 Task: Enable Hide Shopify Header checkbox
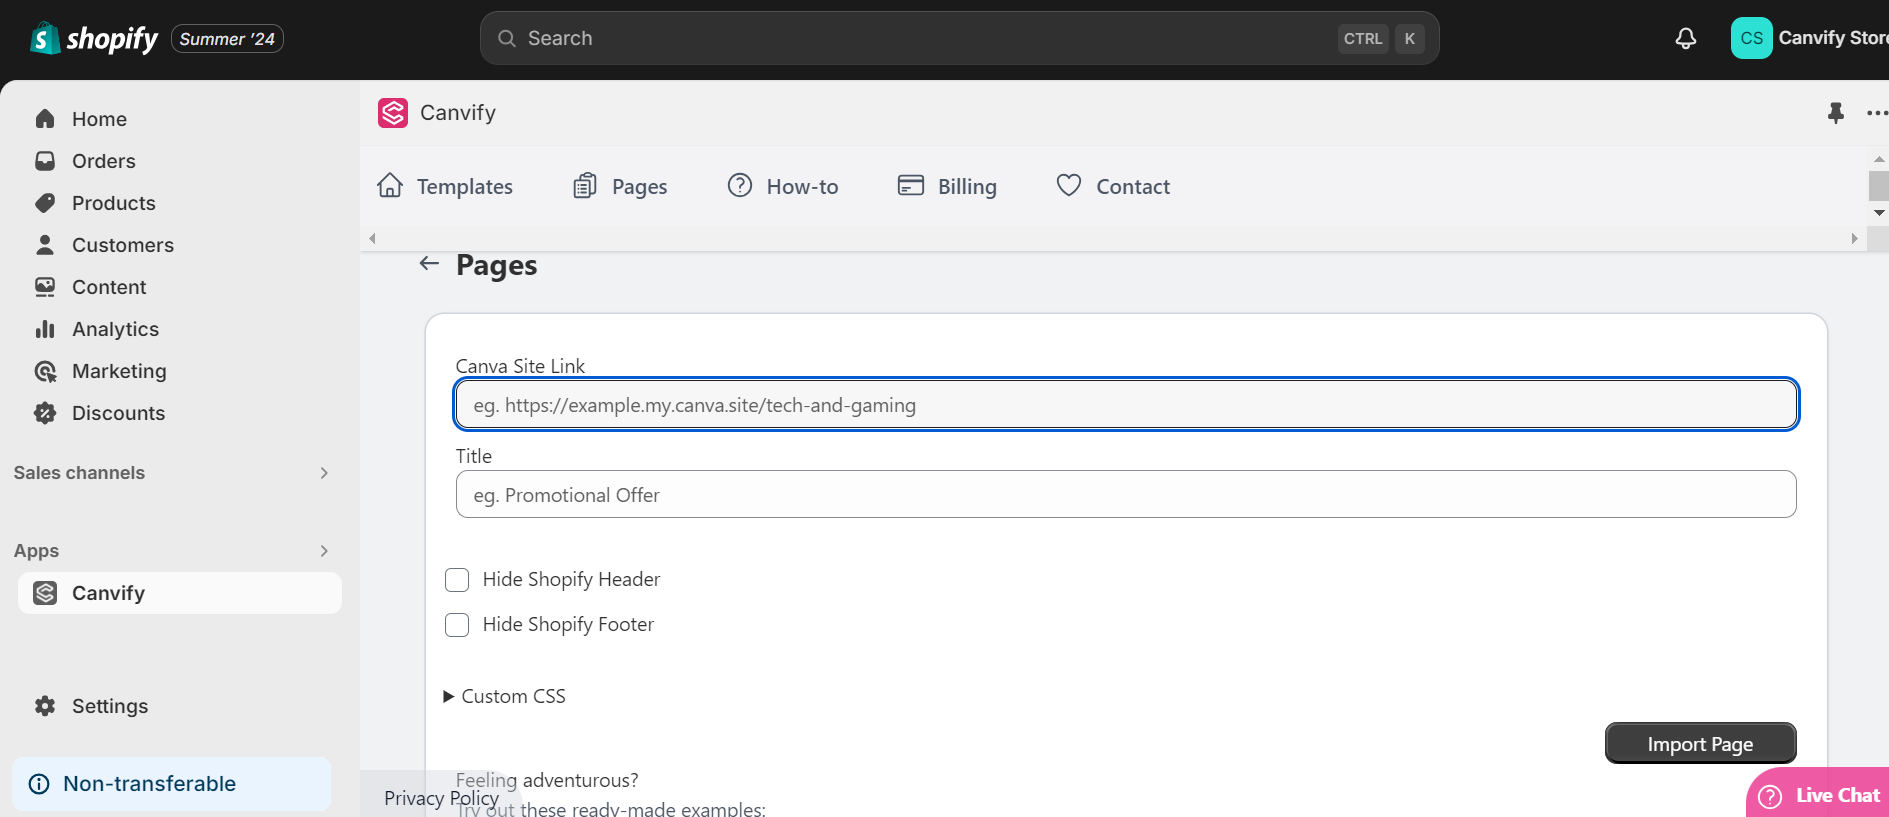coord(457,580)
